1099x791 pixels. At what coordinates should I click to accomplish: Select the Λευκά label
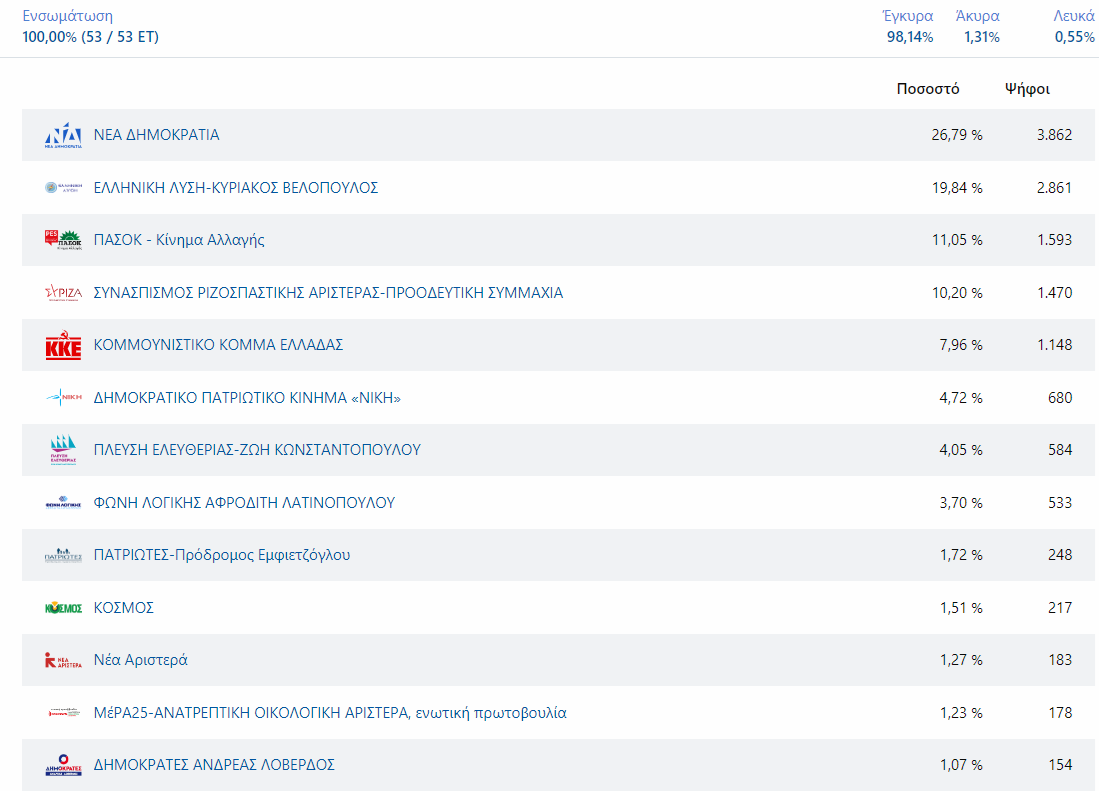click(1074, 16)
